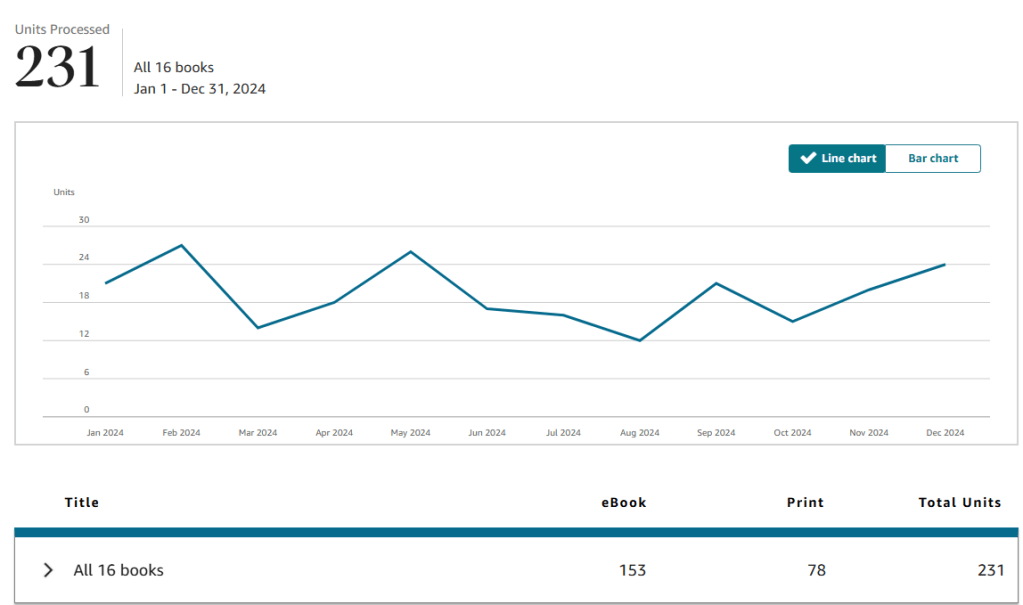Switch to the Bar chart view
This screenshot has width=1023, height=605.
[x=932, y=159]
